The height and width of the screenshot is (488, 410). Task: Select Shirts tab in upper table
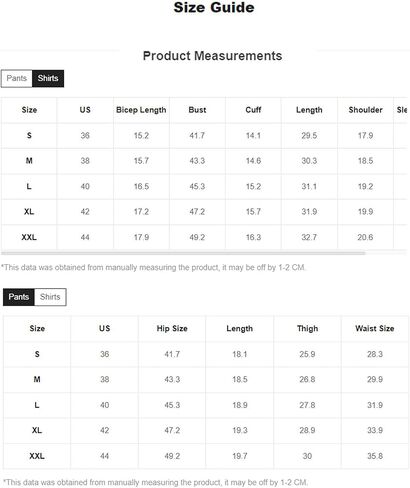point(48,78)
